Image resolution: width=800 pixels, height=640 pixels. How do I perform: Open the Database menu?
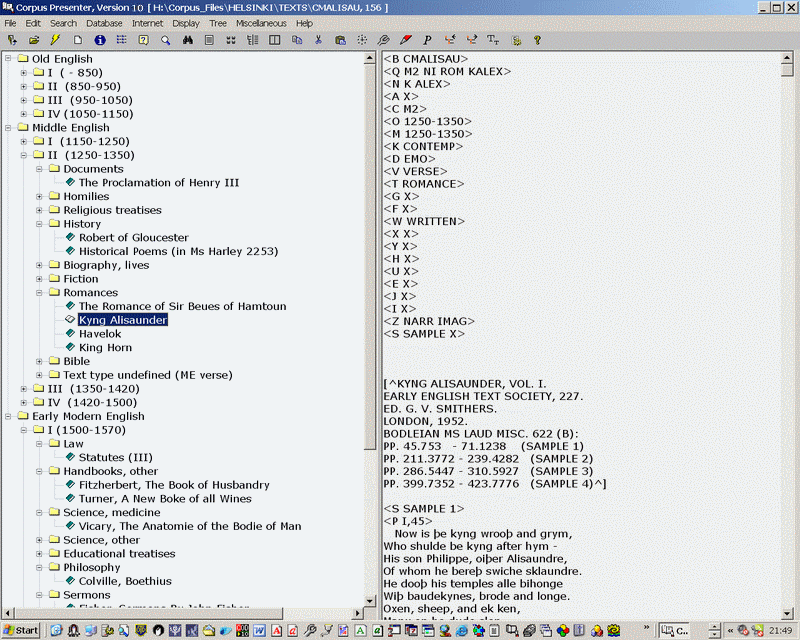[x=104, y=23]
